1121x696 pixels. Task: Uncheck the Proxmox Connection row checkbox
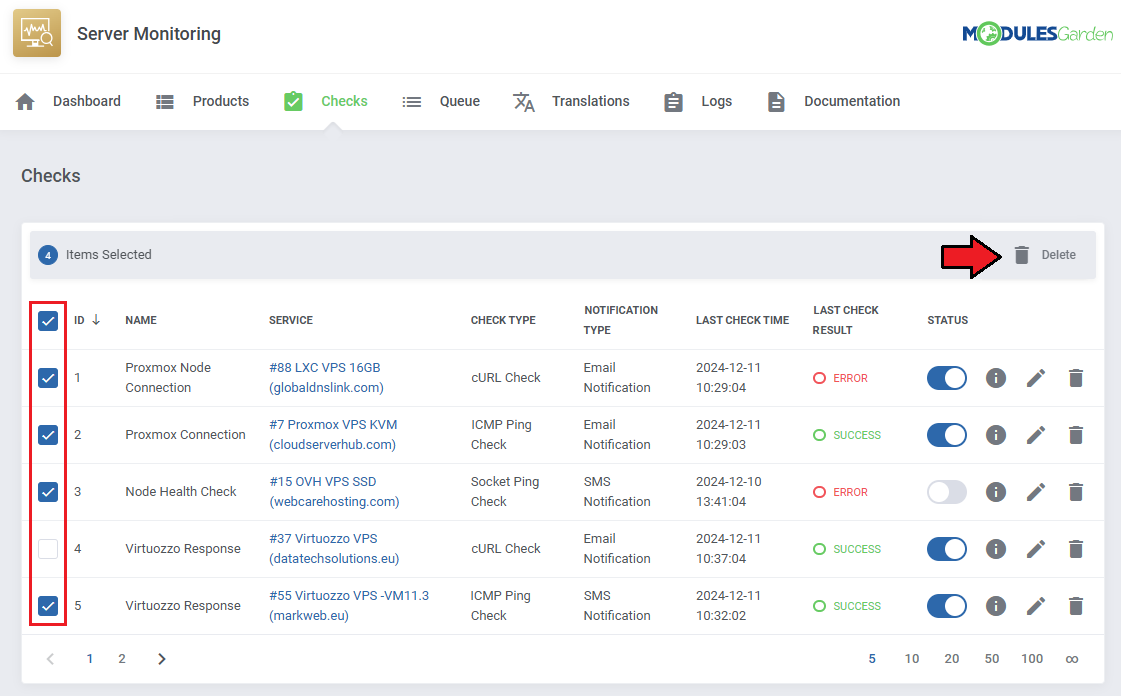[x=48, y=435]
